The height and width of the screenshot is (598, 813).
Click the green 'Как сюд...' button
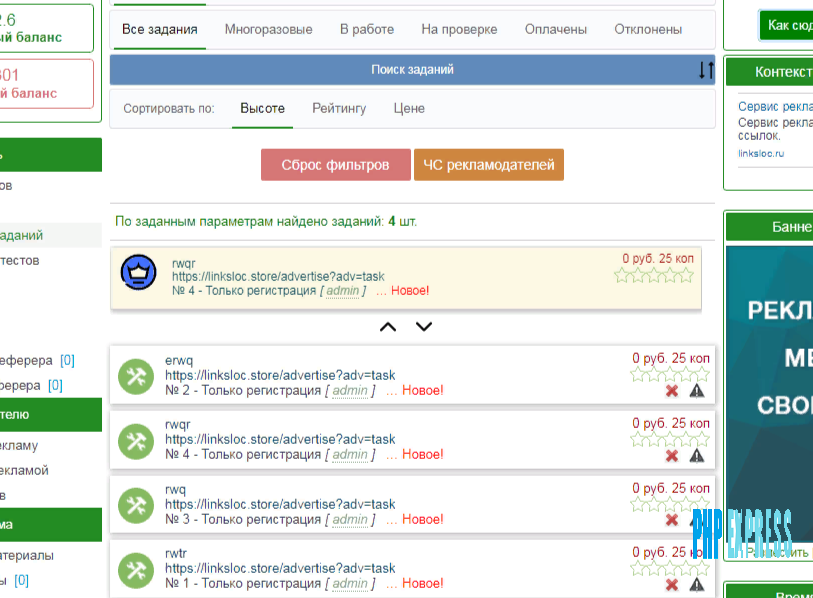pyautogui.click(x=786, y=25)
